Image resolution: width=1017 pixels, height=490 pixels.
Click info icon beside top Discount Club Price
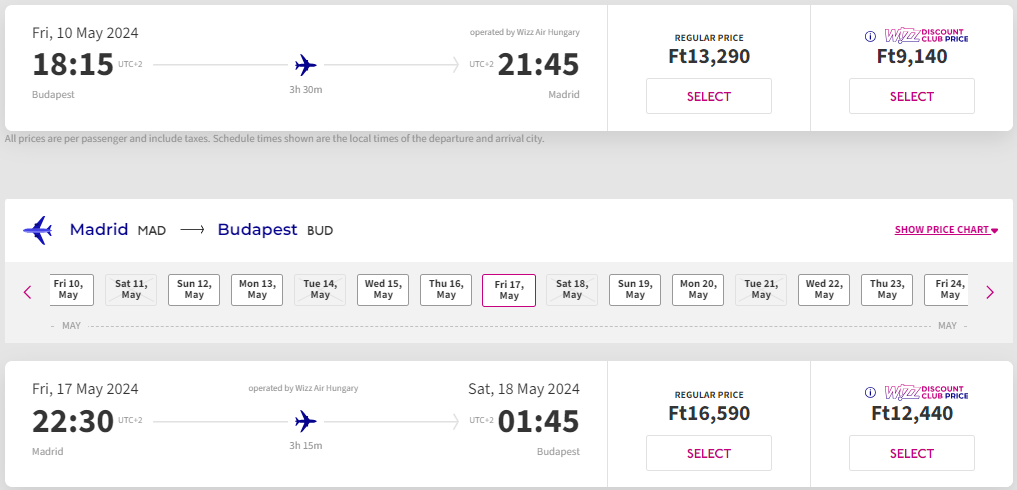click(870, 37)
